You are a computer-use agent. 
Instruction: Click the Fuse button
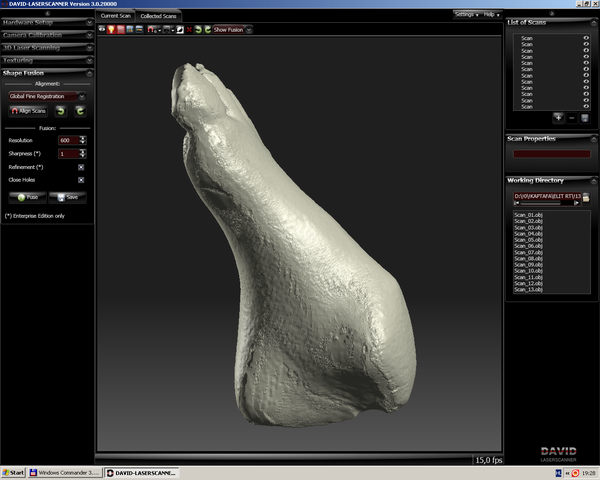pos(26,197)
